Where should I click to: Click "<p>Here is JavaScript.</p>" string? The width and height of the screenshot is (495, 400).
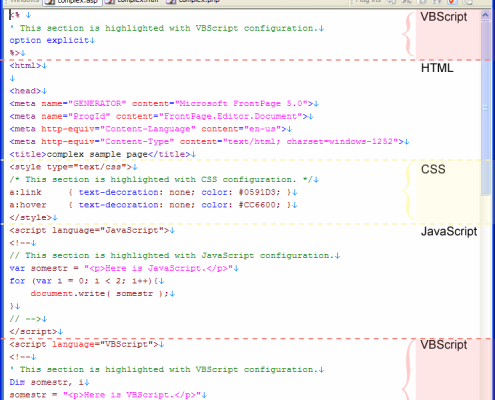pyautogui.click(x=158, y=268)
